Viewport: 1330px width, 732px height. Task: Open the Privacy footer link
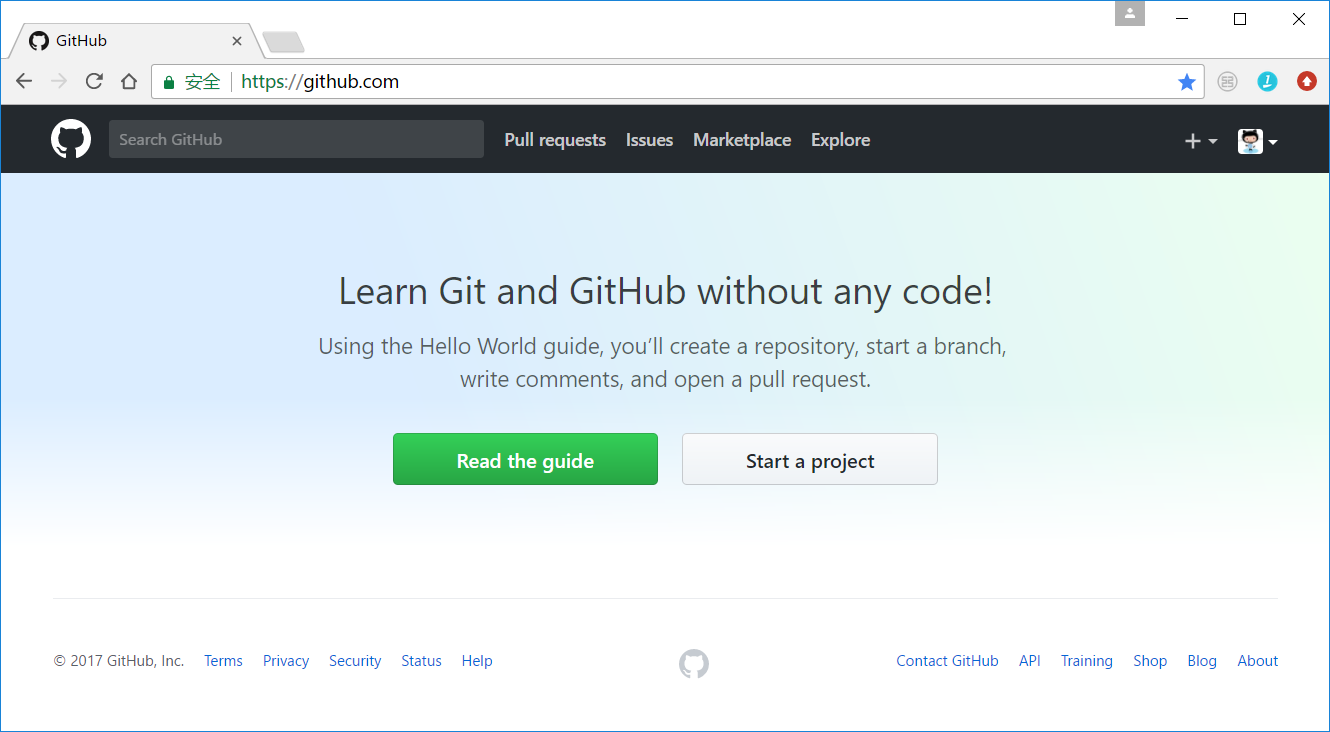click(x=286, y=661)
